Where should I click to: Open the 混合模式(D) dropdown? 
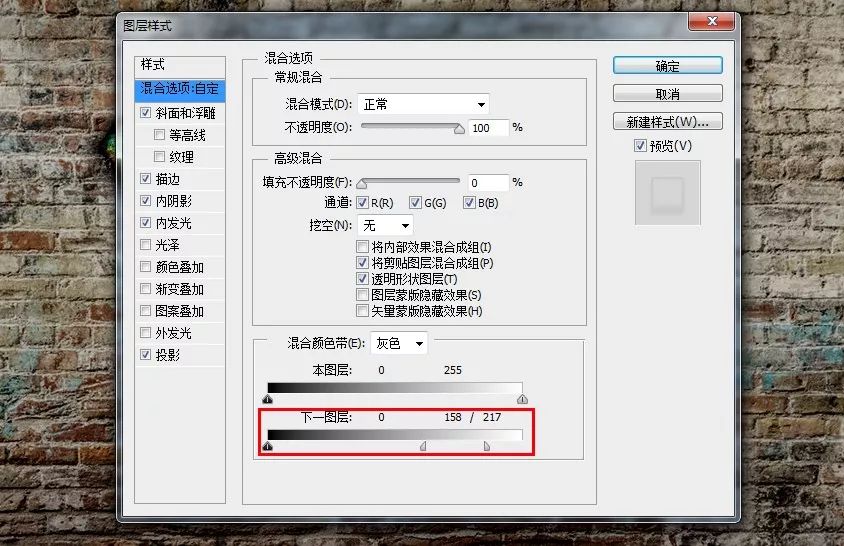(x=423, y=104)
